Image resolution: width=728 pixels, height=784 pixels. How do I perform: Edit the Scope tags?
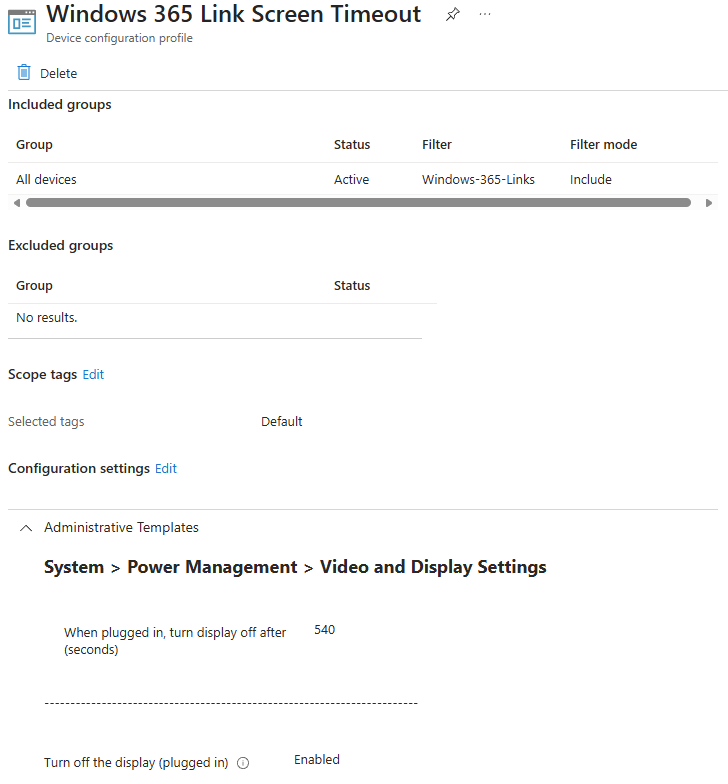pos(93,375)
